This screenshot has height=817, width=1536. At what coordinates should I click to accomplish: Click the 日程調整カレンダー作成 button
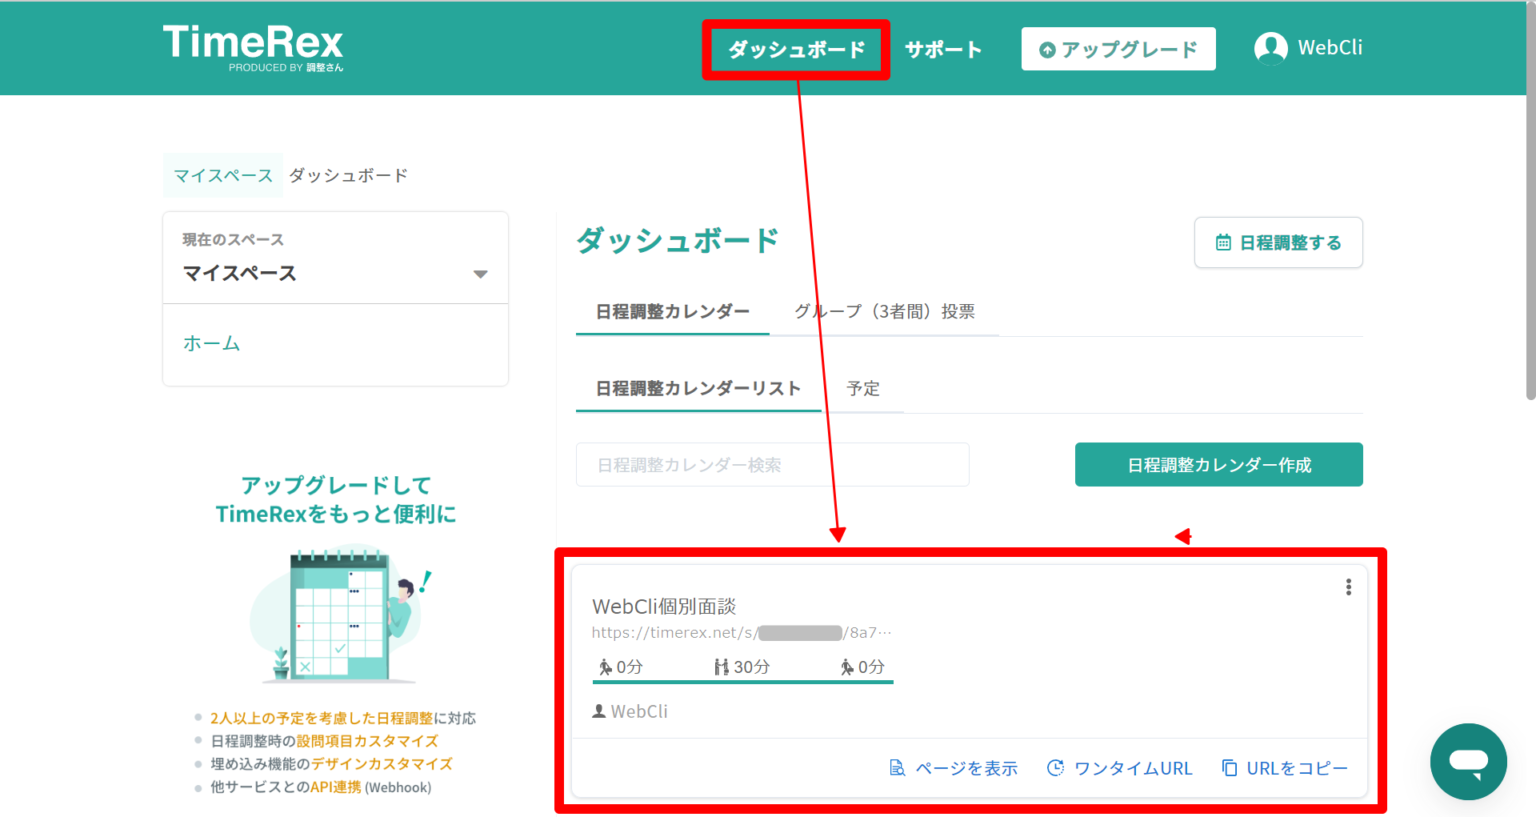[x=1218, y=464]
